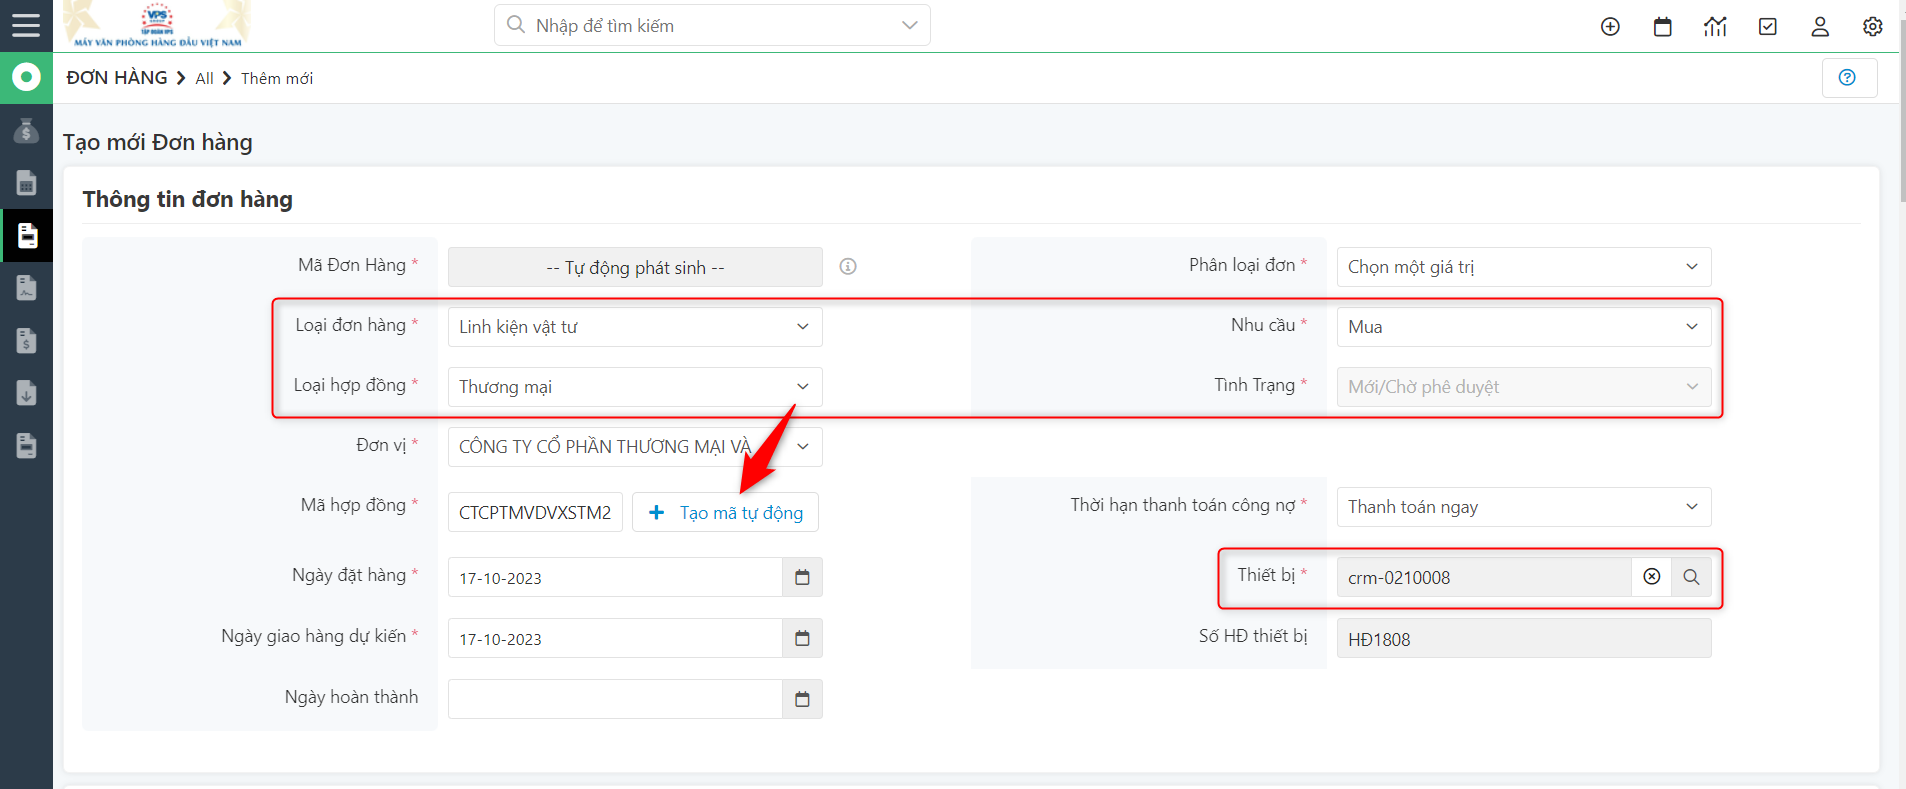Click the help question mark button

[x=1849, y=78]
